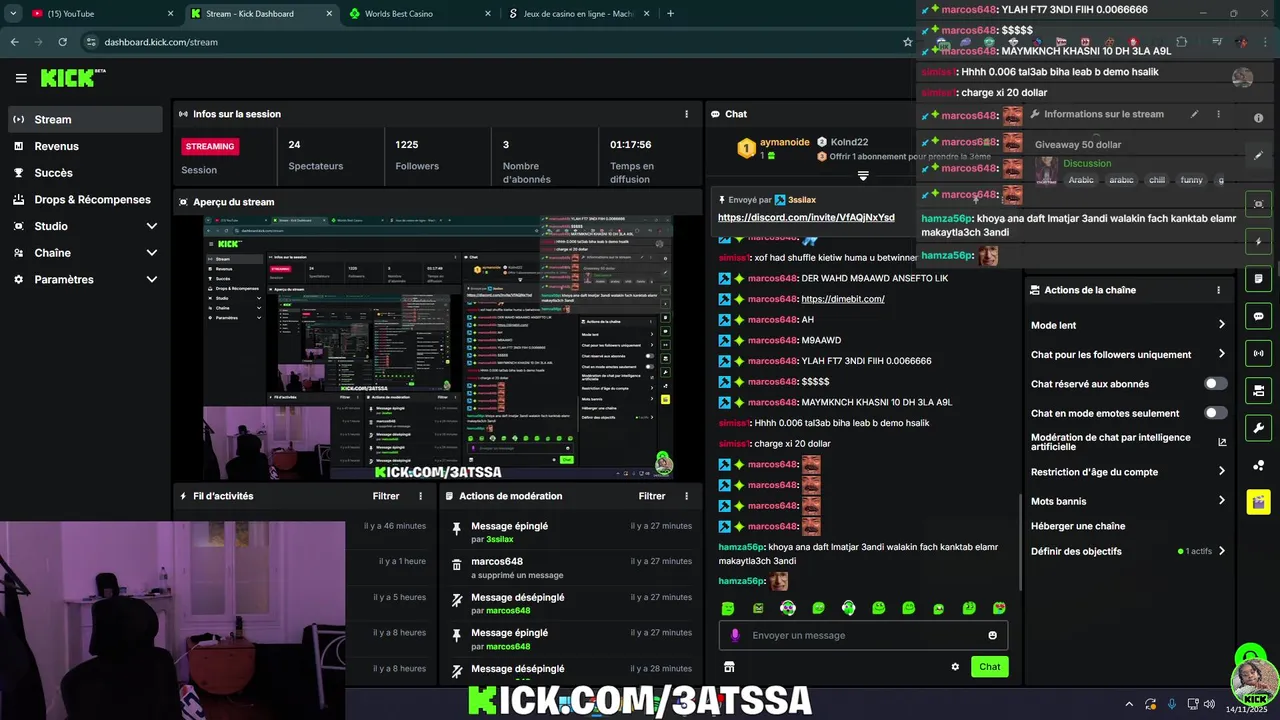Screen dimensions: 1280x720
Task: Open Filtrer in Actions de modération
Action: pos(652,496)
